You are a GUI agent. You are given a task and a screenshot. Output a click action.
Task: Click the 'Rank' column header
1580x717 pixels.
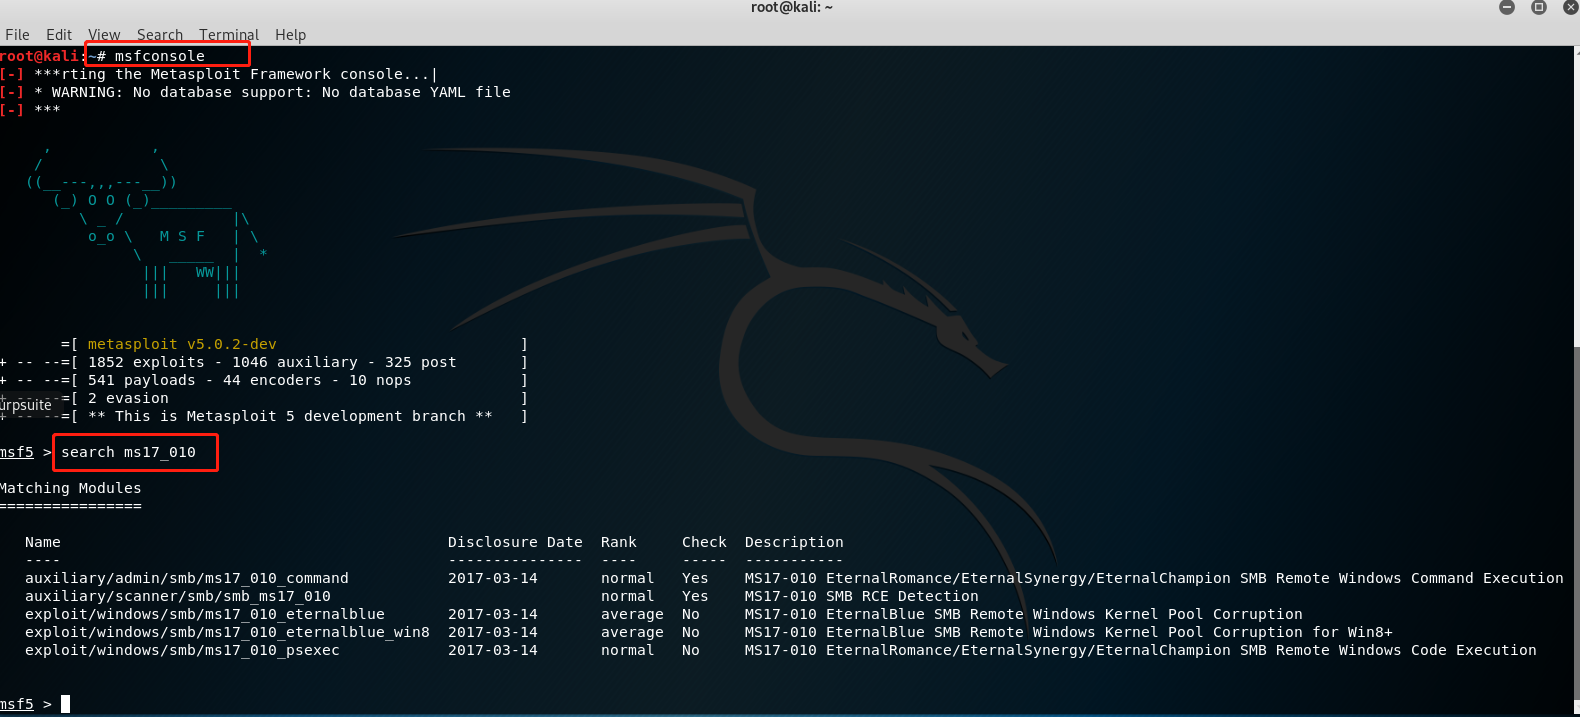tap(619, 542)
